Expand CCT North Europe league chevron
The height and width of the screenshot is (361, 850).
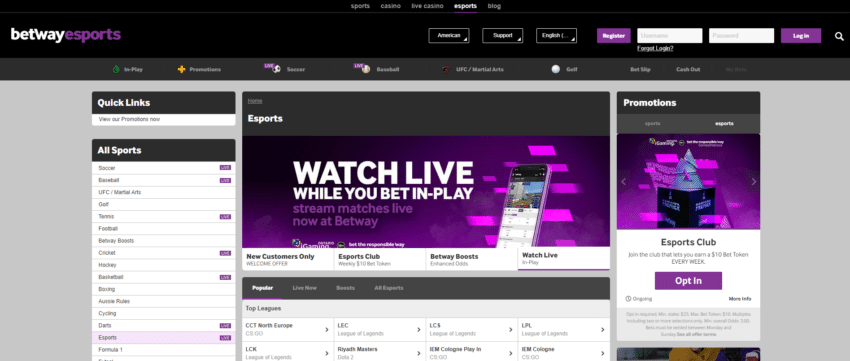[326, 330]
